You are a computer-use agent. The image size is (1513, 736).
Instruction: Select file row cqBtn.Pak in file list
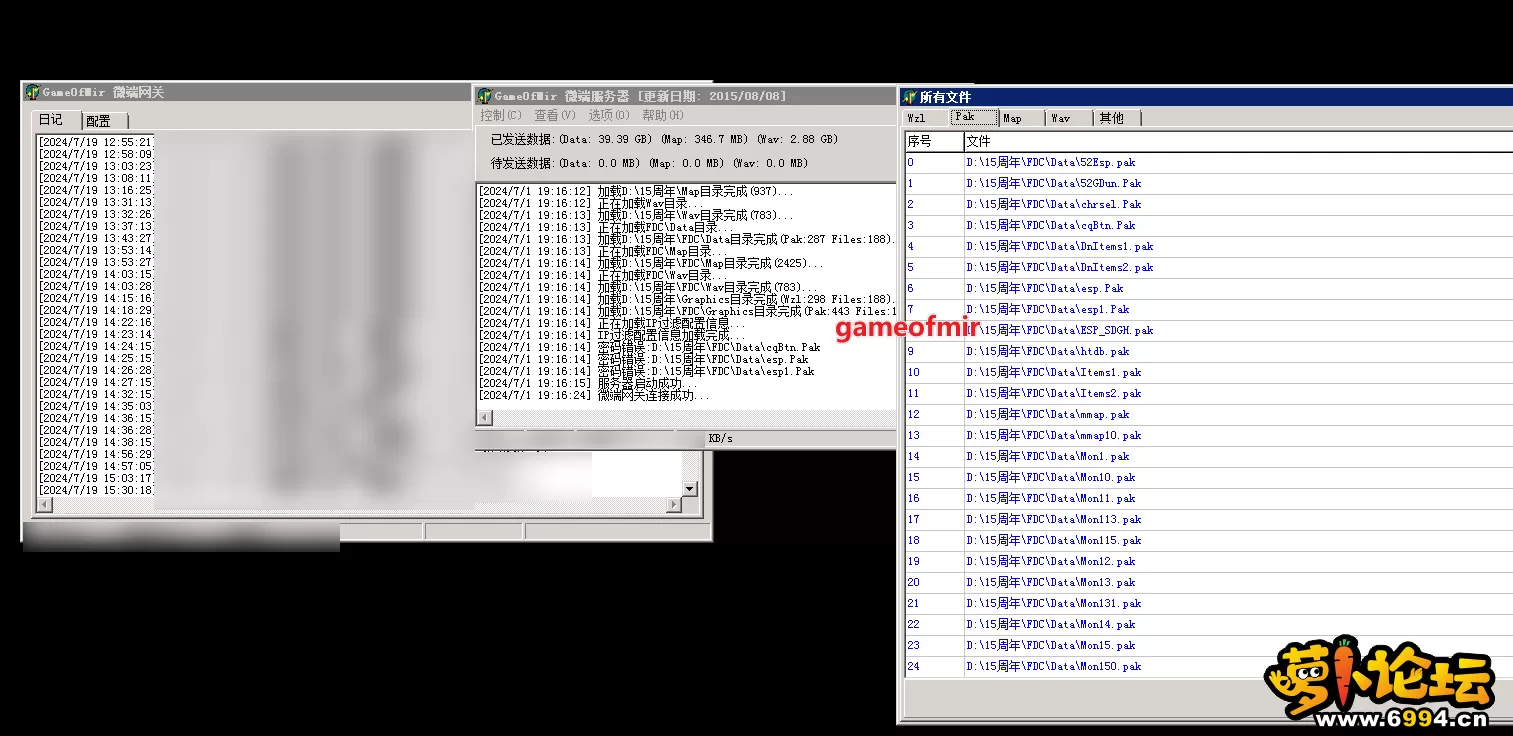1209,225
